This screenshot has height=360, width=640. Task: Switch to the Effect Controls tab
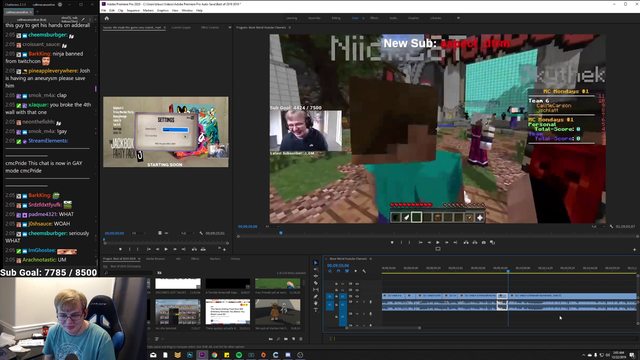click(x=210, y=27)
